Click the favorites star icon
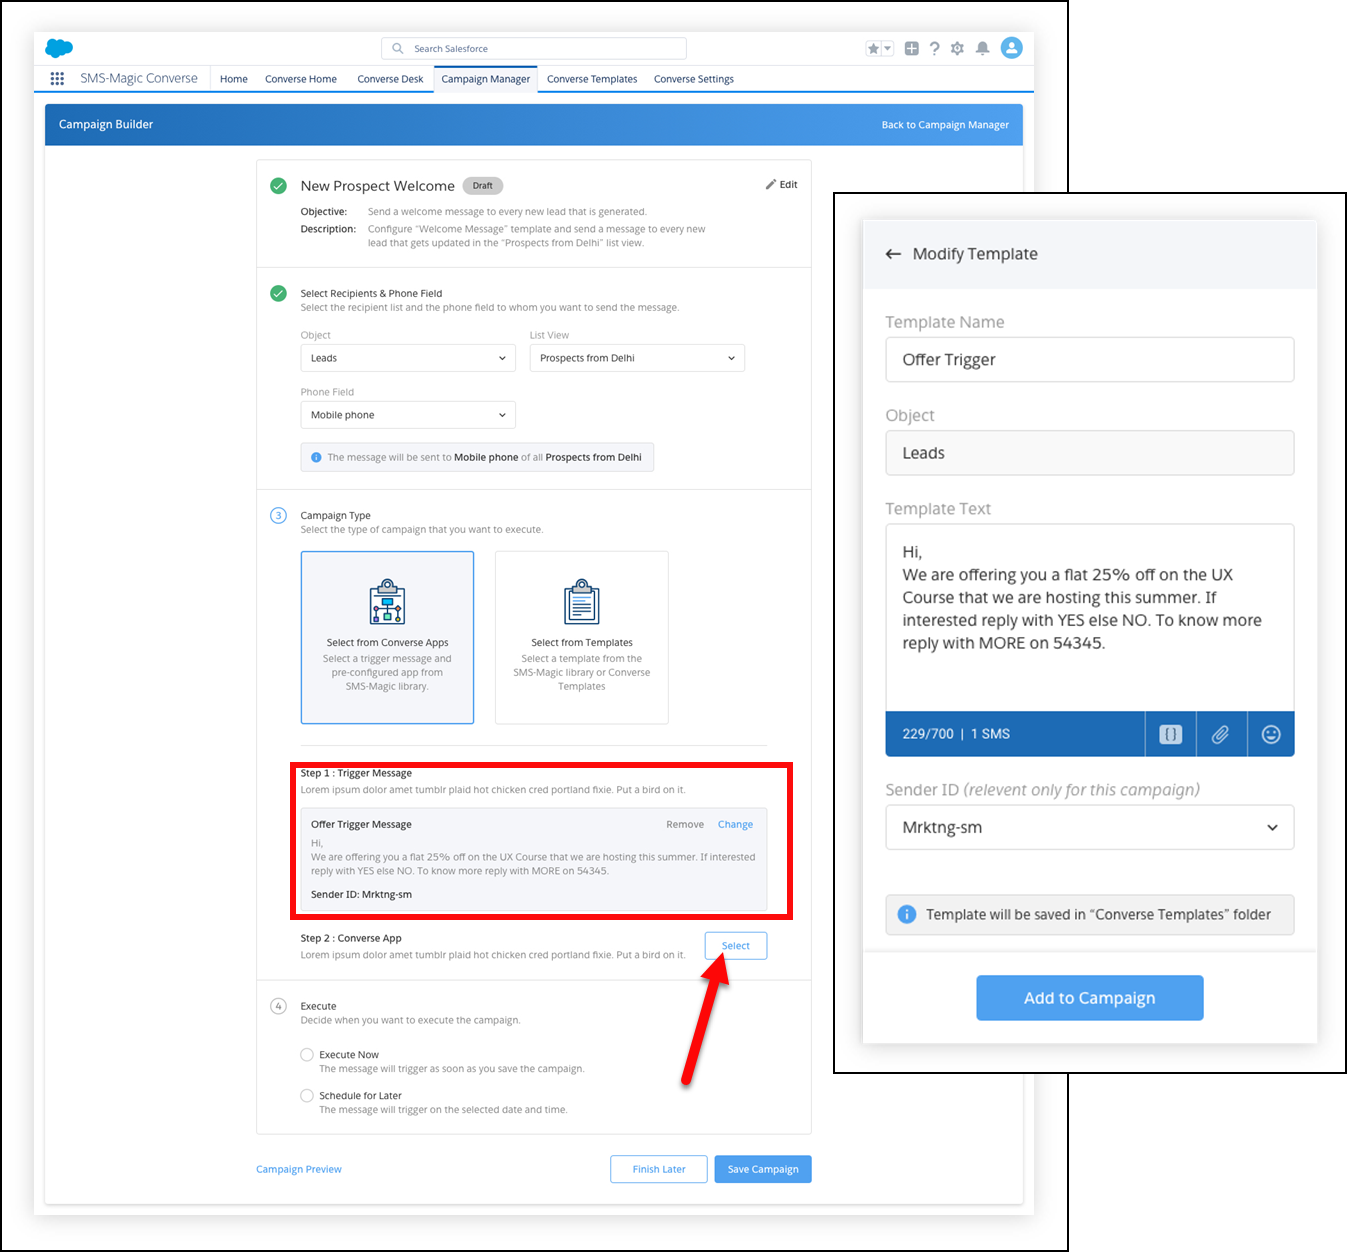The height and width of the screenshot is (1252, 1347). pos(873,48)
